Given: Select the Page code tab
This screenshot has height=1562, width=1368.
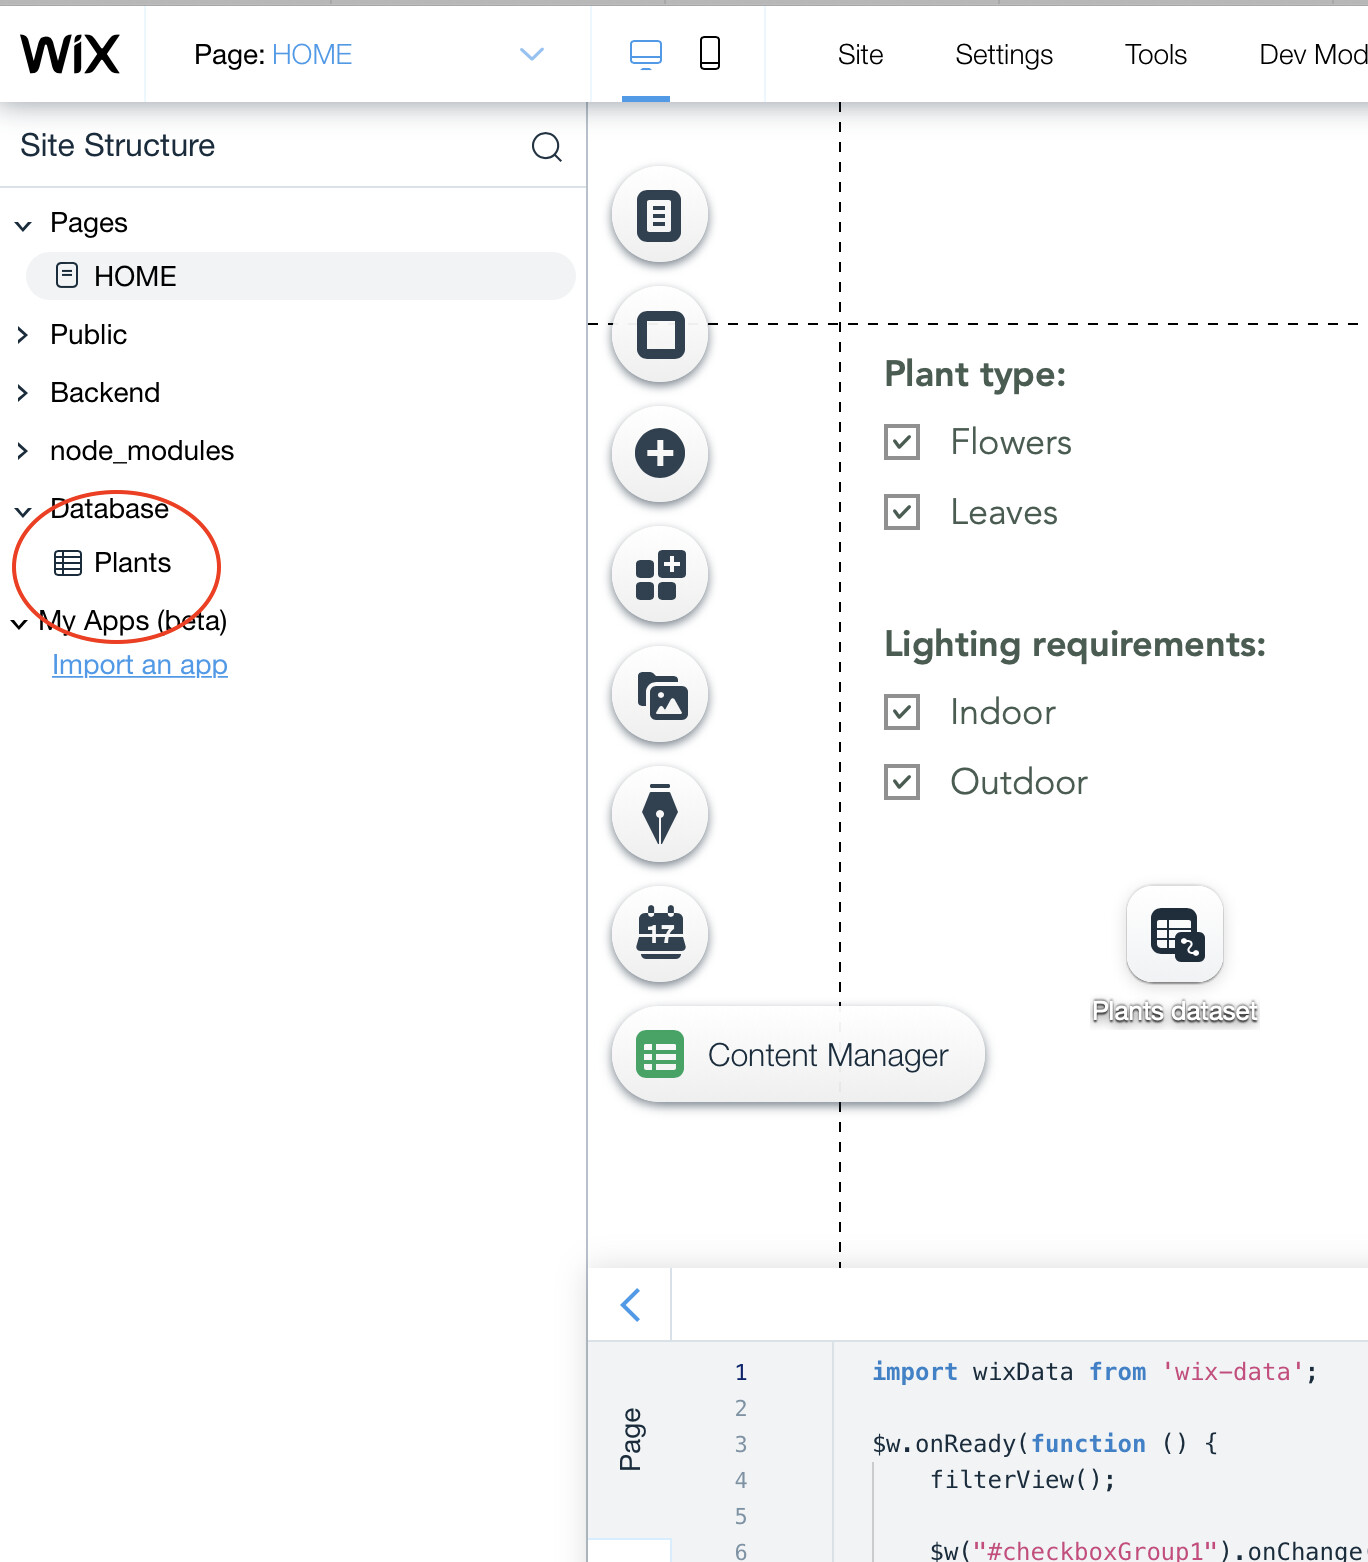Looking at the screenshot, I should coord(630,1439).
